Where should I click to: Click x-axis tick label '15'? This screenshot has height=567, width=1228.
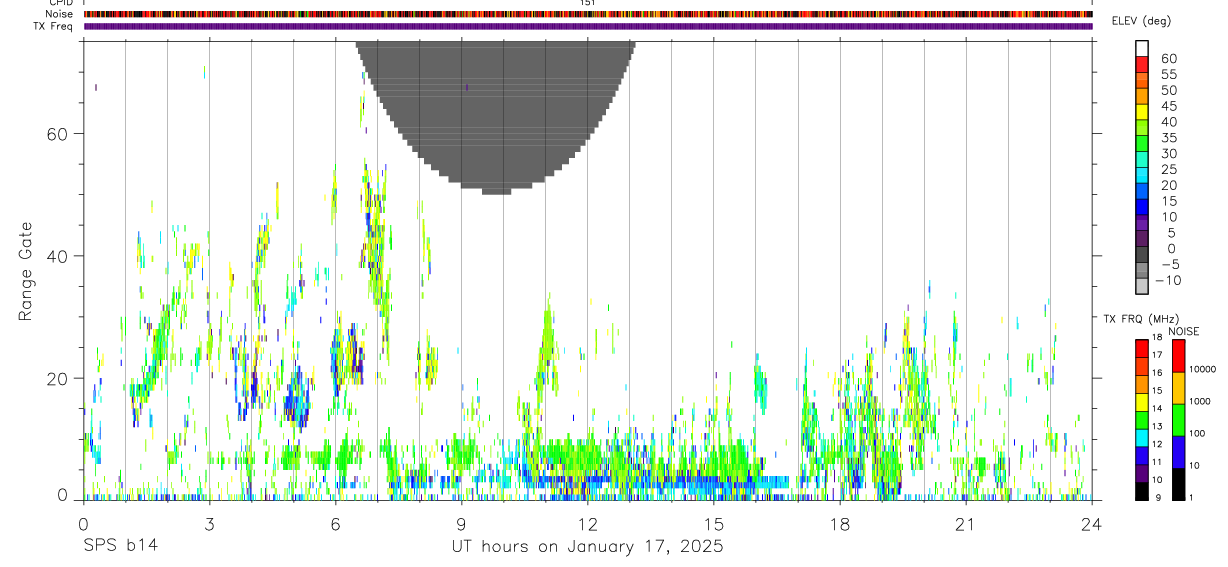[x=714, y=524]
